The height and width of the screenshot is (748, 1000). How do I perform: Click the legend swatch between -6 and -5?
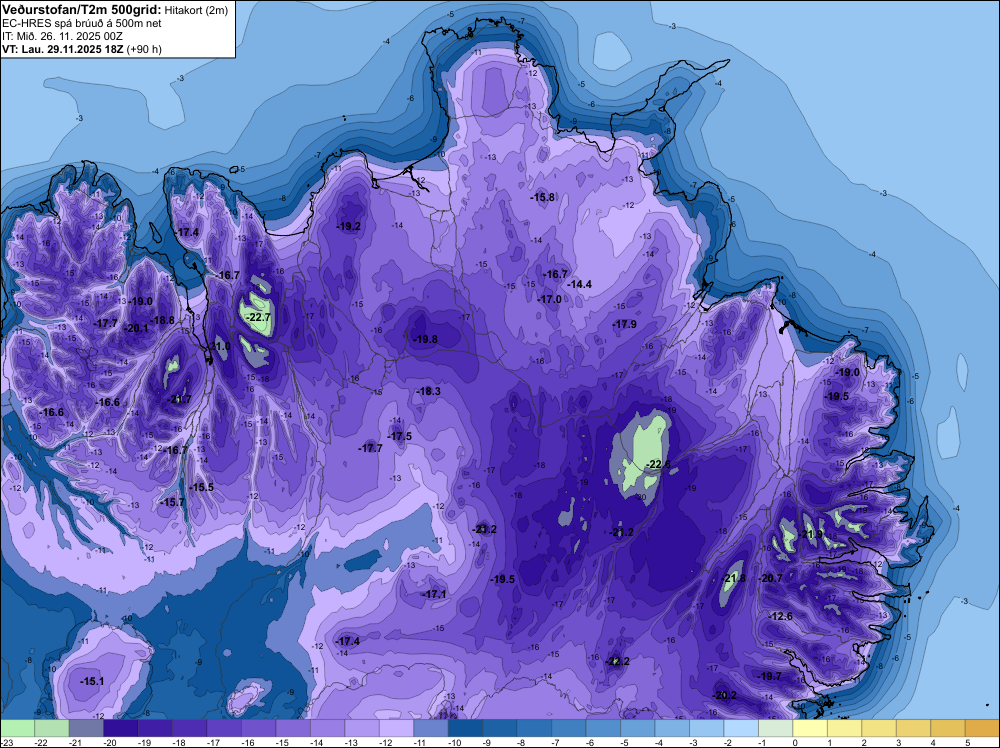click(603, 728)
